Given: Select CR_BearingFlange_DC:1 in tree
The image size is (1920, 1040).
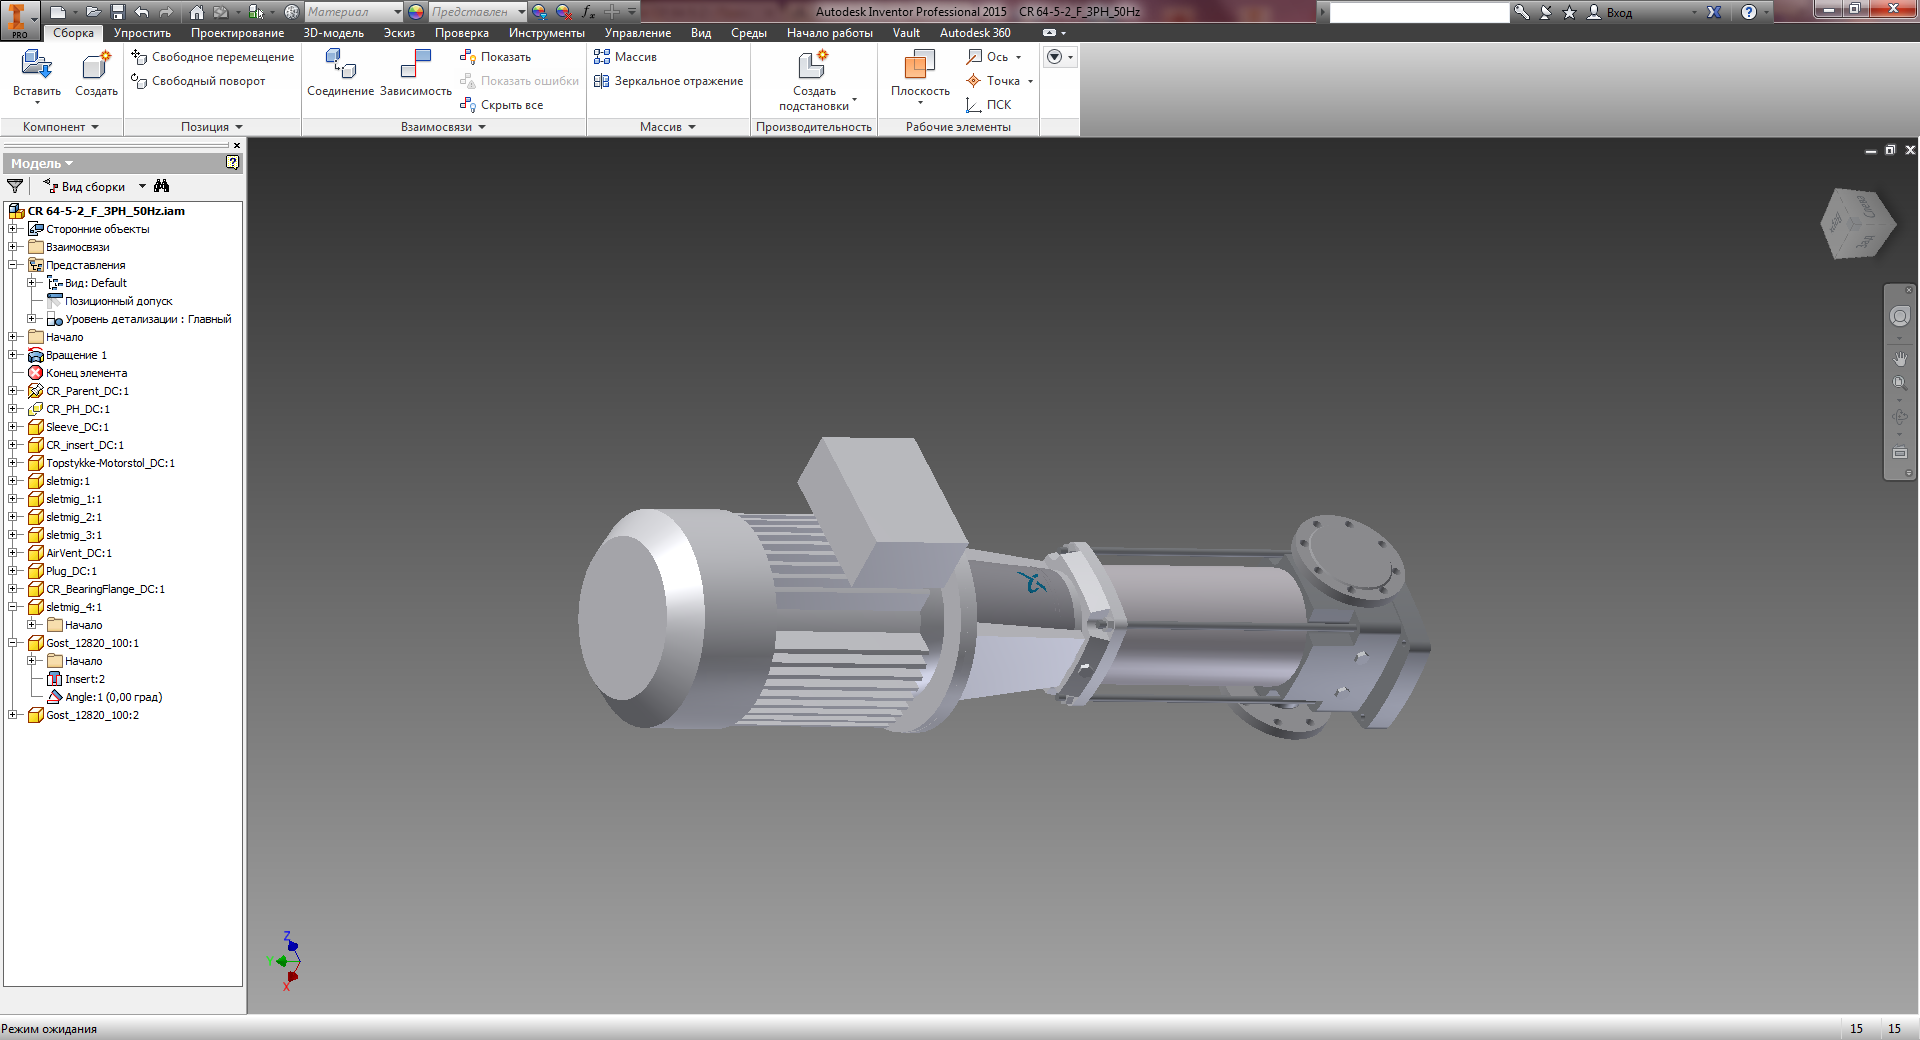Looking at the screenshot, I should click(105, 589).
